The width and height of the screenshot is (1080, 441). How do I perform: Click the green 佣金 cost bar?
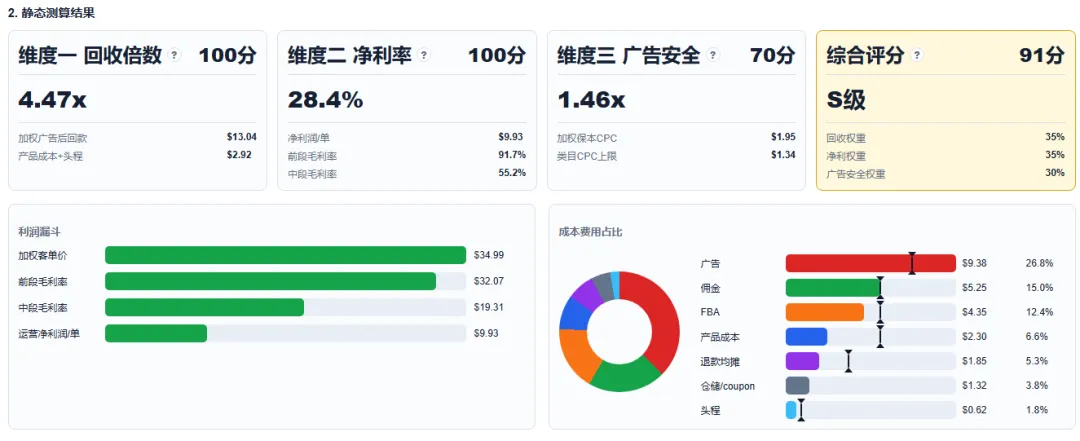(833, 287)
